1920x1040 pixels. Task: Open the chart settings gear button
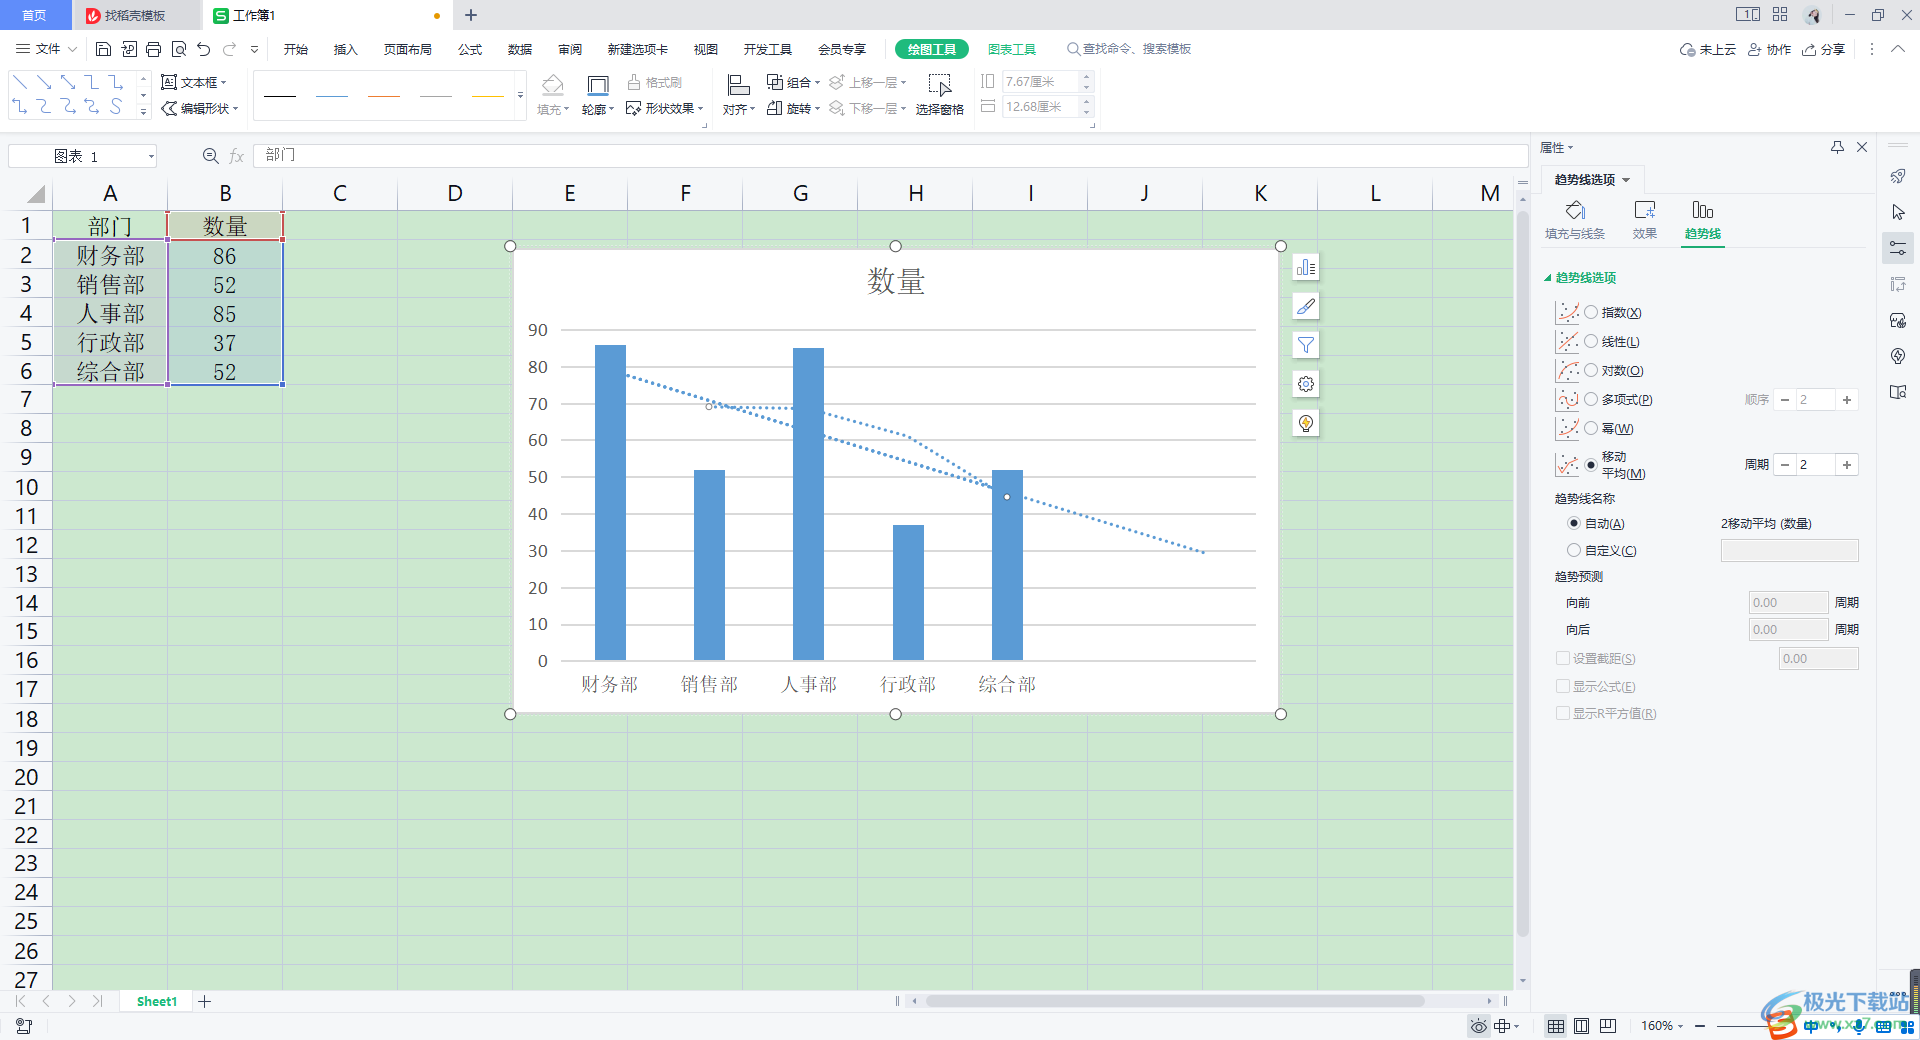(x=1306, y=384)
